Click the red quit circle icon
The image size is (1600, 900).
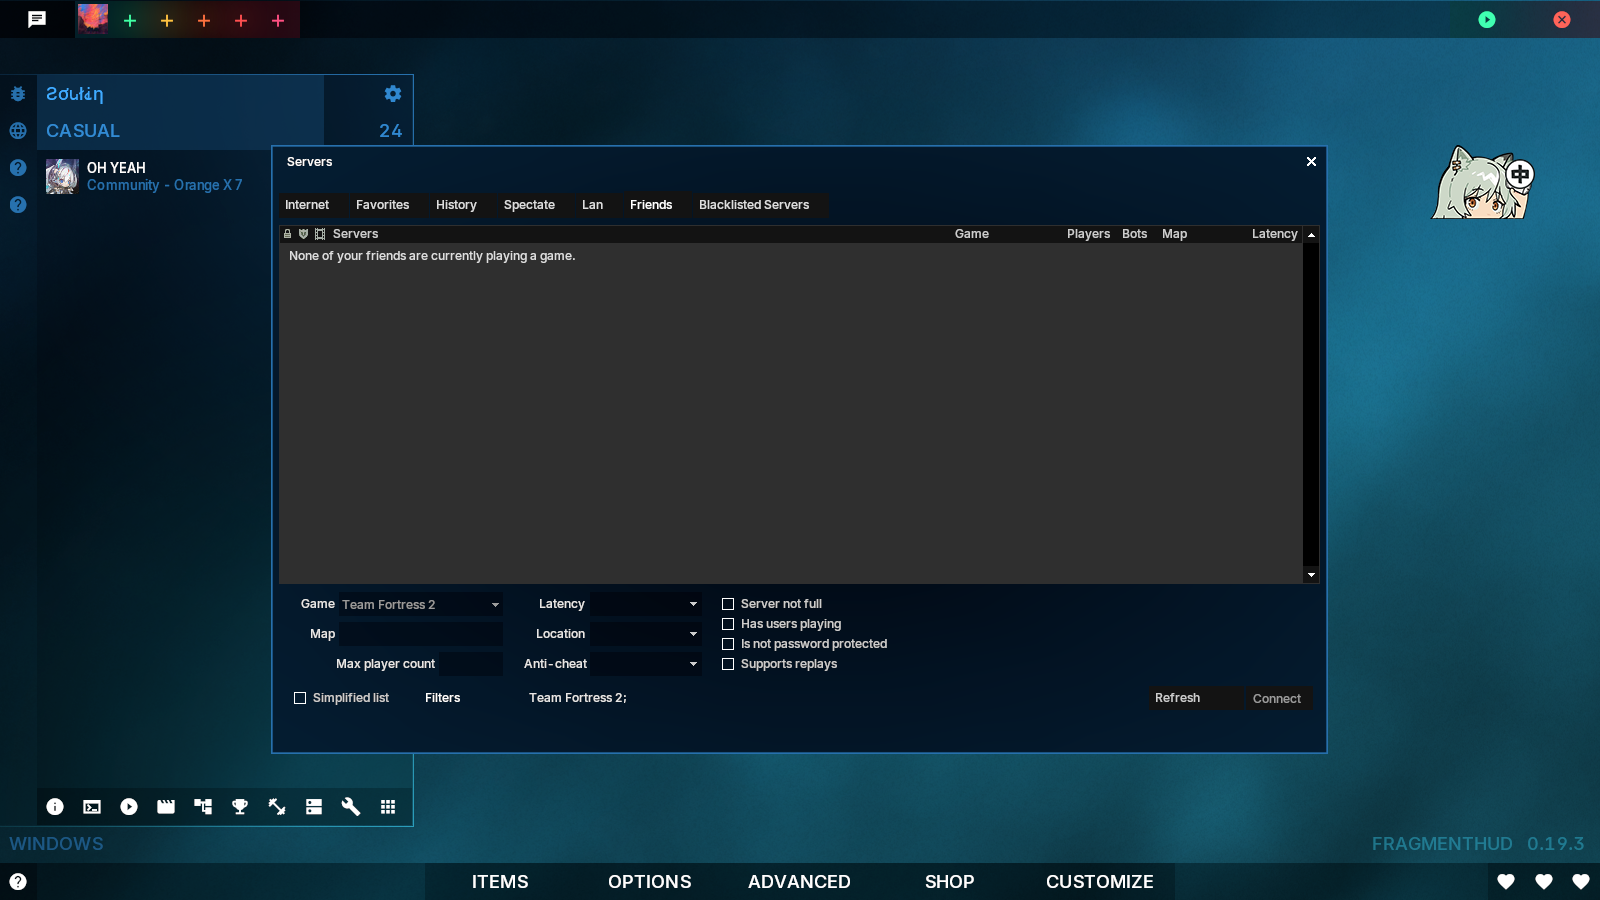tap(1562, 19)
